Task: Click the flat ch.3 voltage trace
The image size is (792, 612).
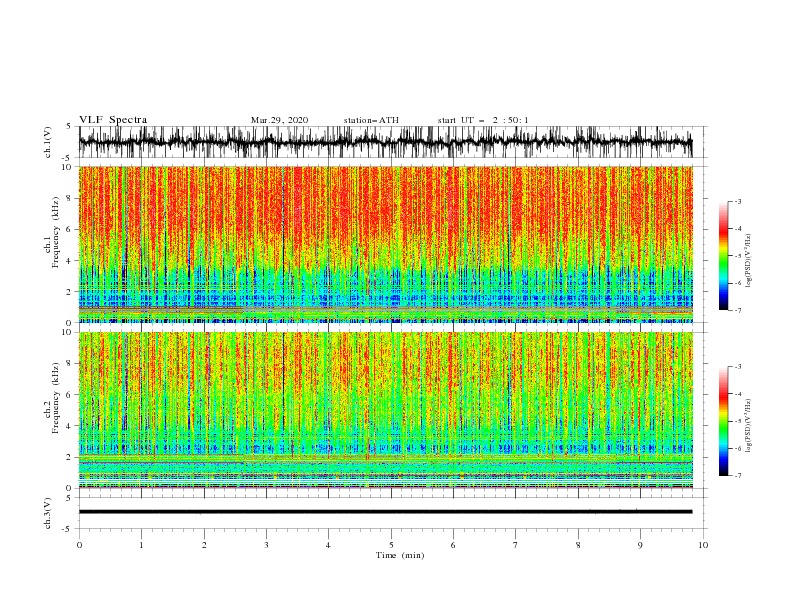Action: pyautogui.click(x=385, y=512)
